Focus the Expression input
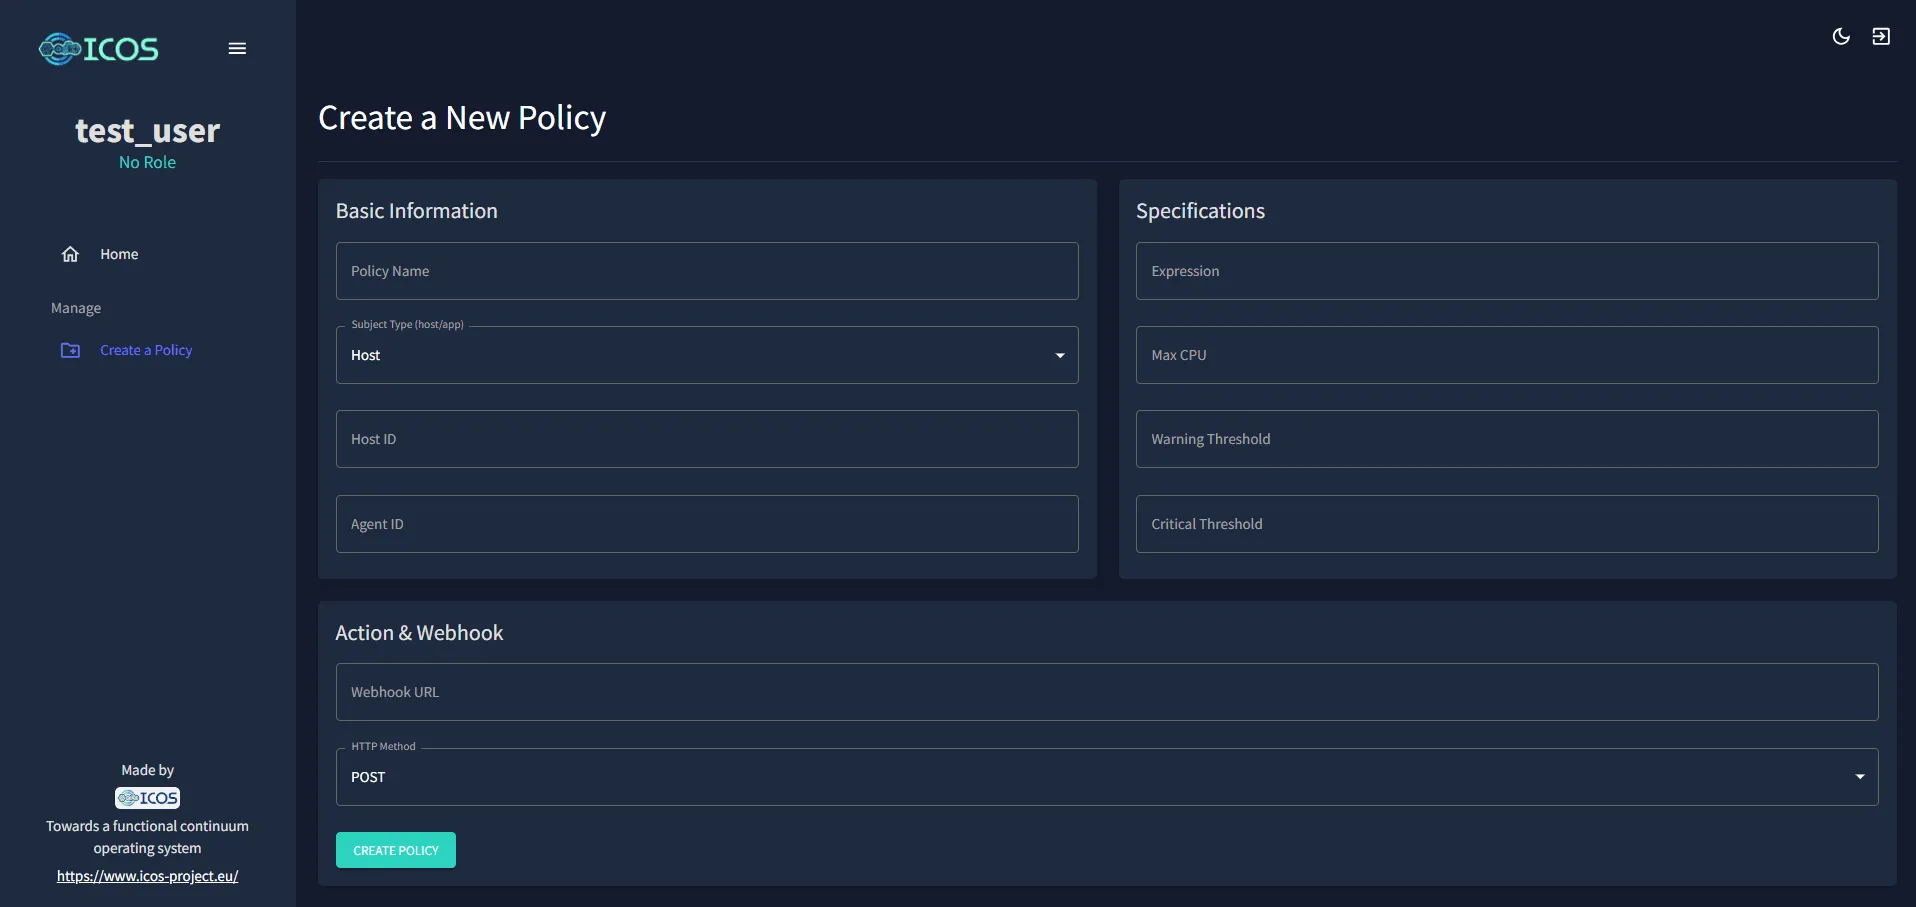The height and width of the screenshot is (907, 1916). pyautogui.click(x=1507, y=271)
